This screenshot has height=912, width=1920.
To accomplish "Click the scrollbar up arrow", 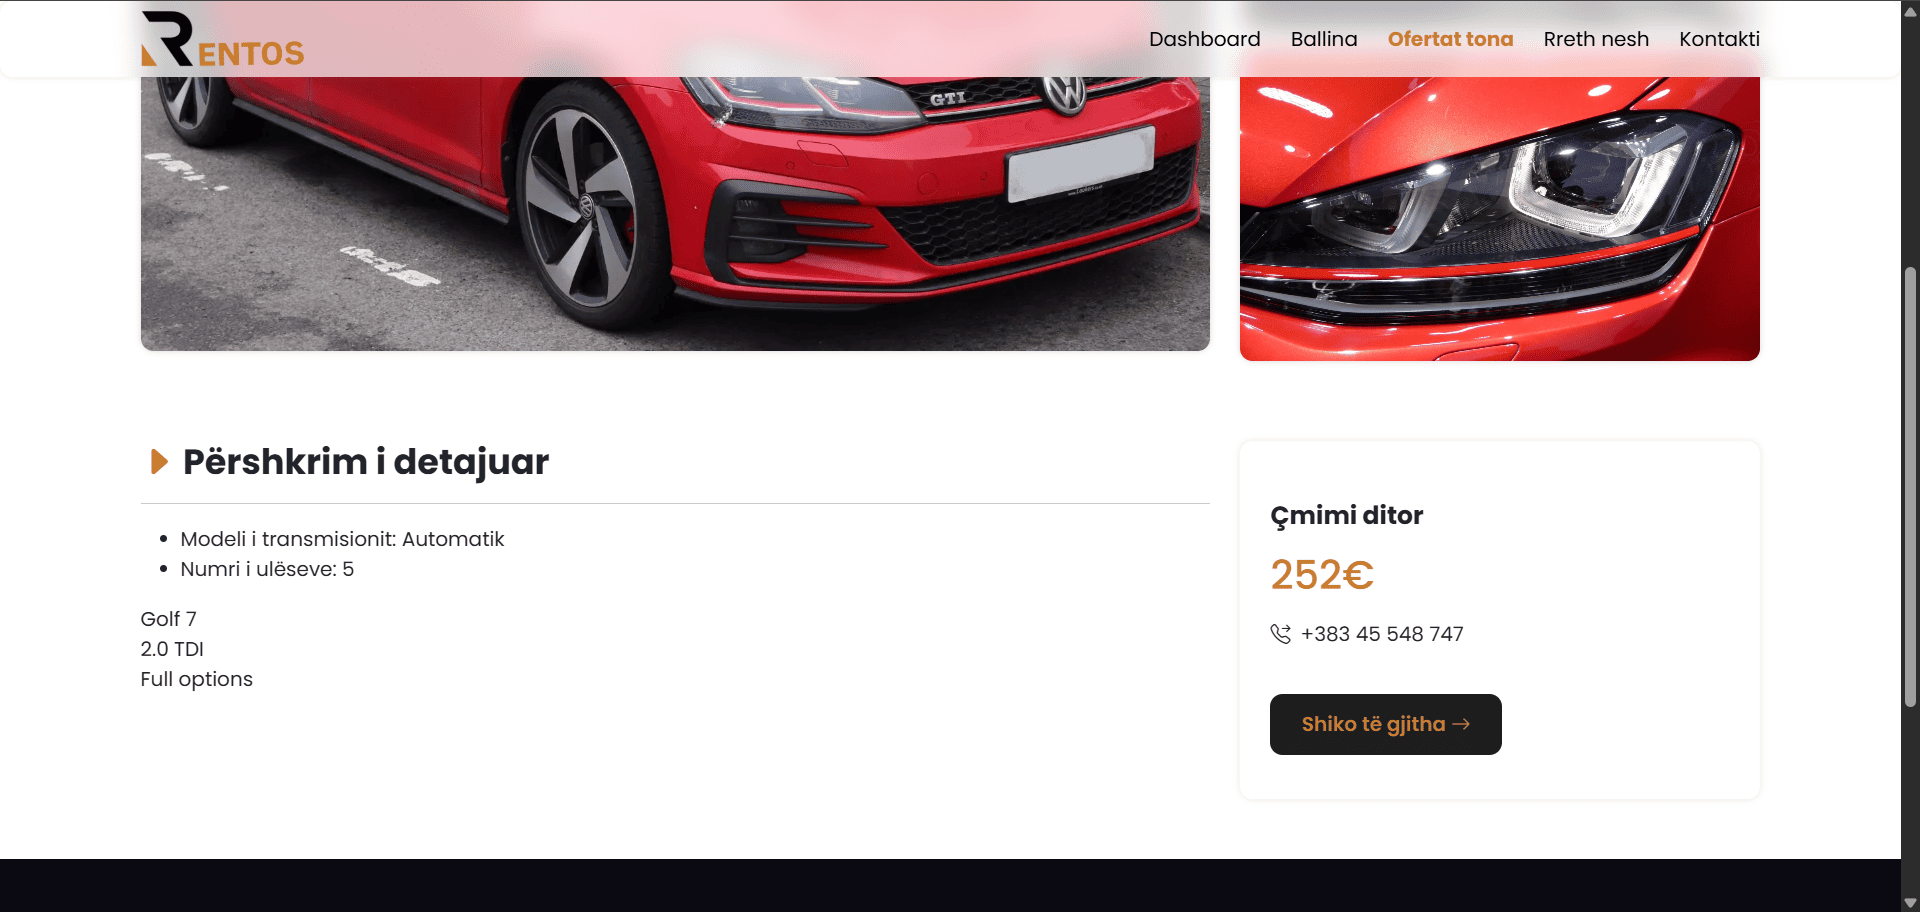I will [x=1910, y=11].
